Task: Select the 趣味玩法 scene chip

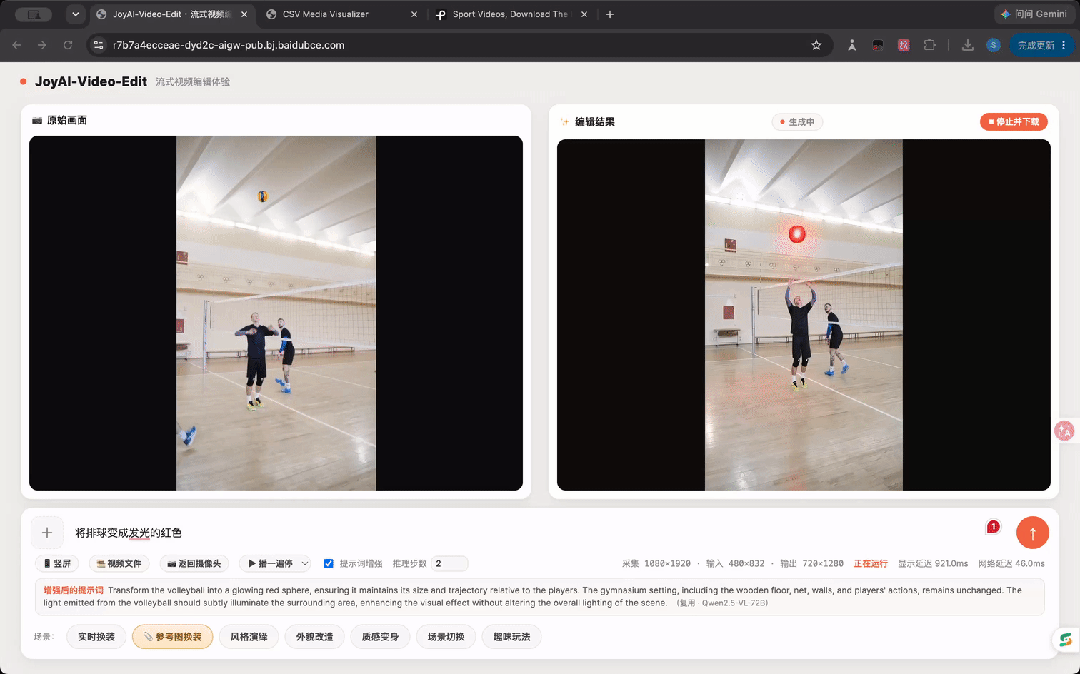Action: pos(511,637)
